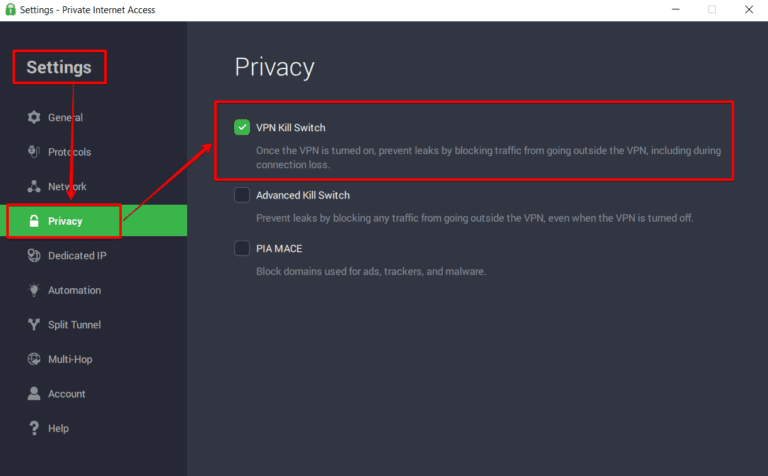Go to the Network settings label
The height and width of the screenshot is (476, 768).
pyautogui.click(x=67, y=187)
